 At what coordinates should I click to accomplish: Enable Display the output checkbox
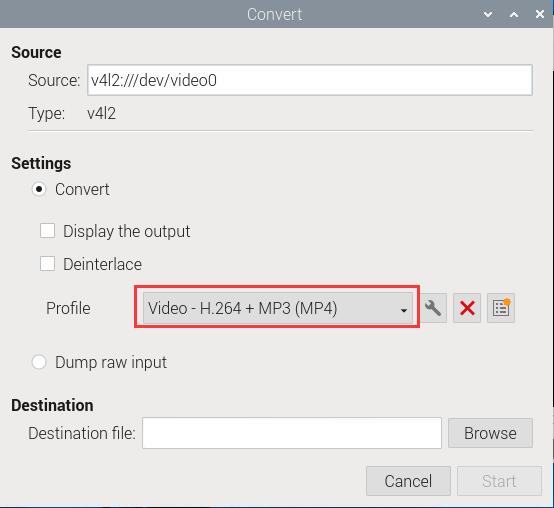[x=47, y=231]
